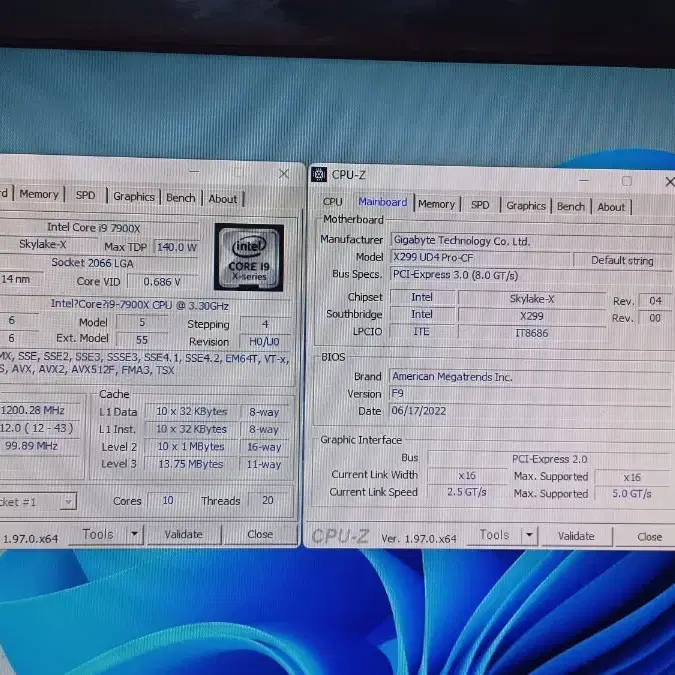Click chipset Skylake-X field

pyautogui.click(x=532, y=299)
